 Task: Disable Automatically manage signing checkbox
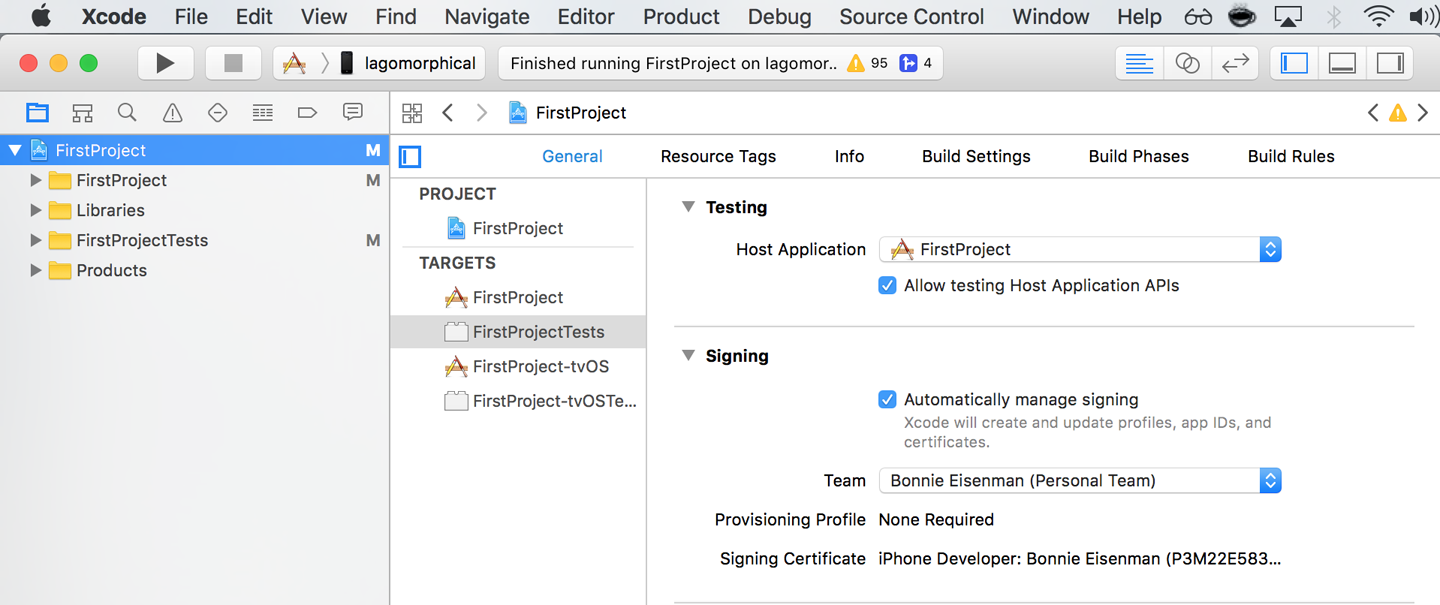point(887,400)
